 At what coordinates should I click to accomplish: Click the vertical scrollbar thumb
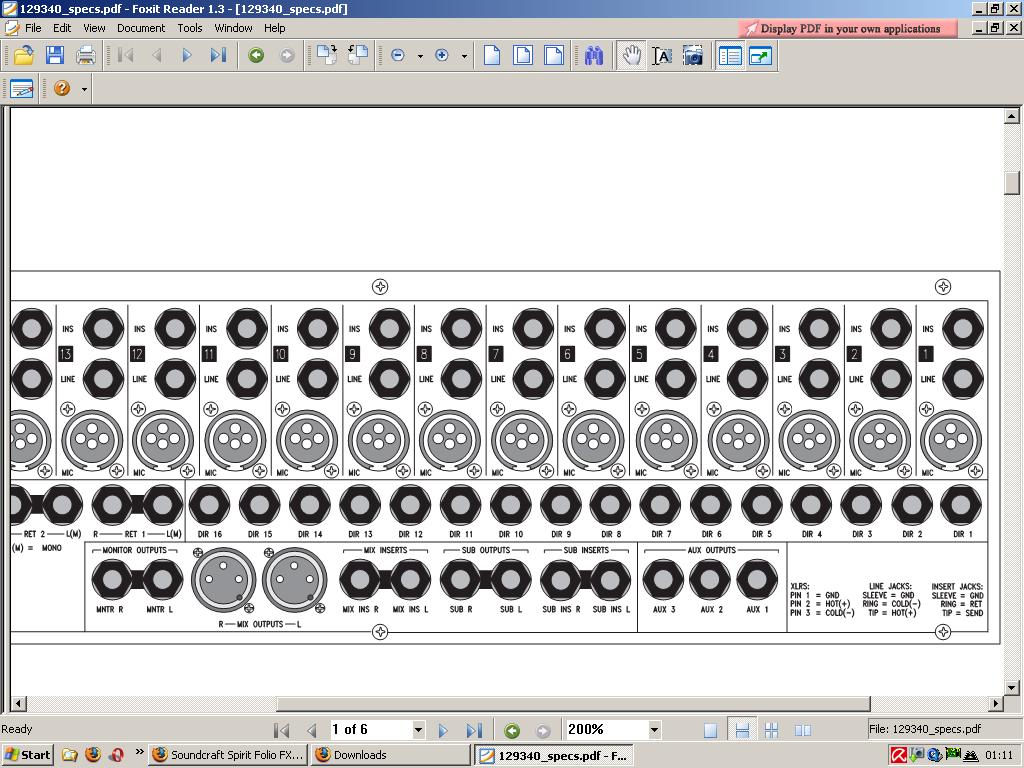pos(1012,182)
